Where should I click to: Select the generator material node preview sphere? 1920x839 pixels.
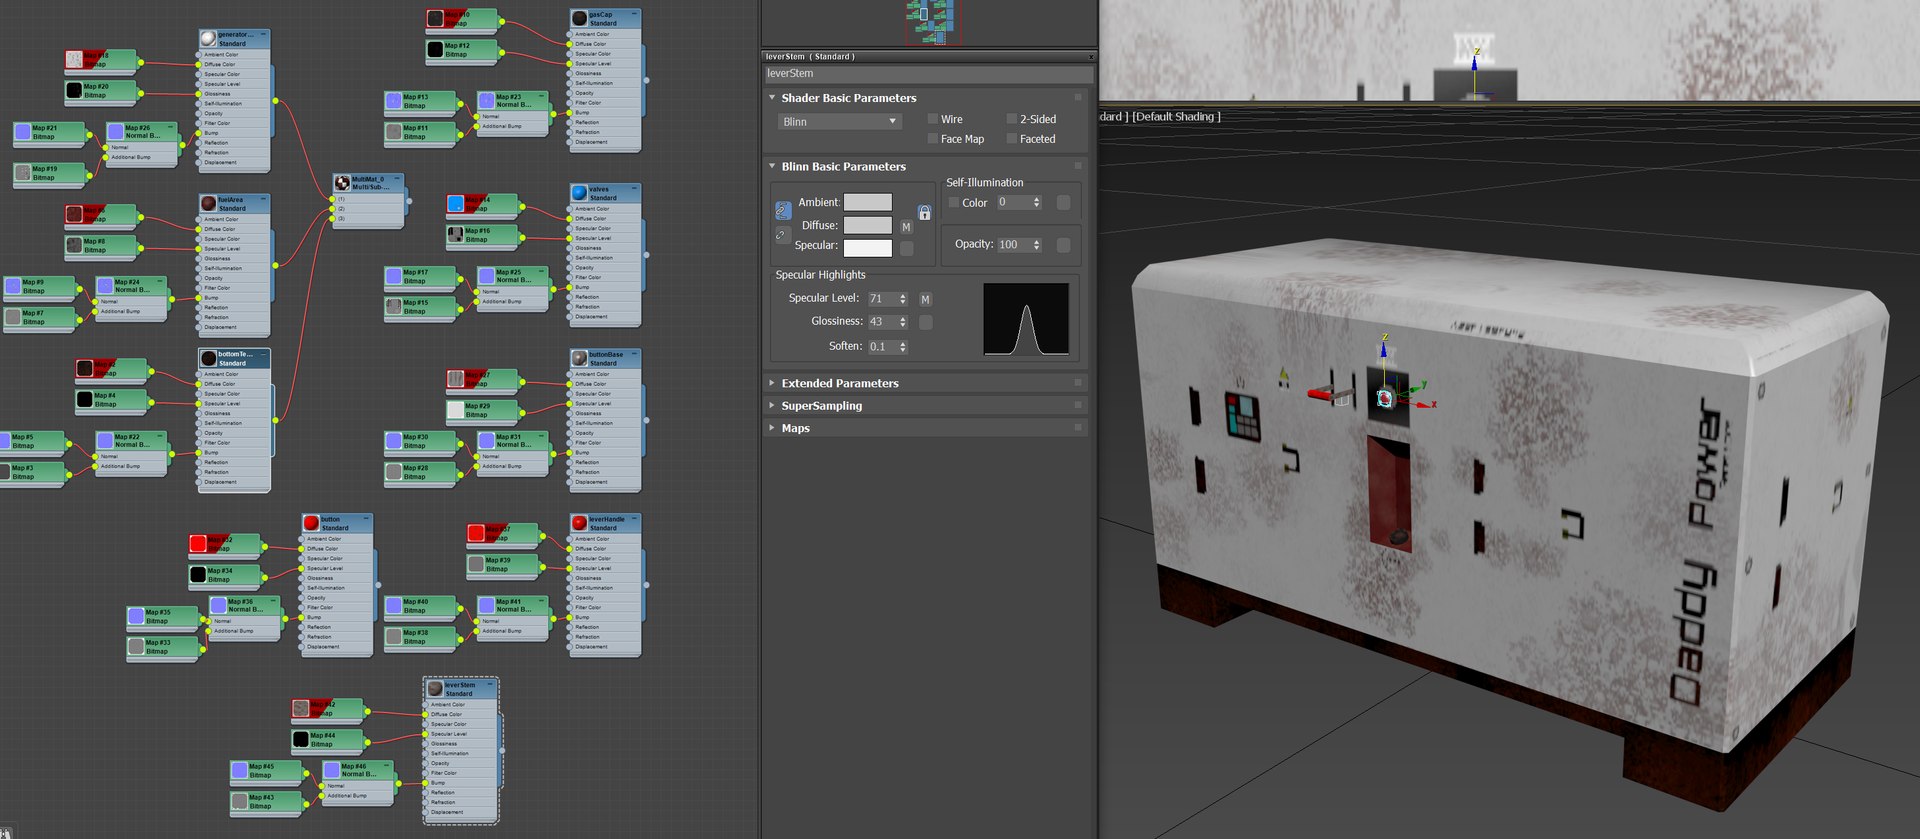[208, 38]
